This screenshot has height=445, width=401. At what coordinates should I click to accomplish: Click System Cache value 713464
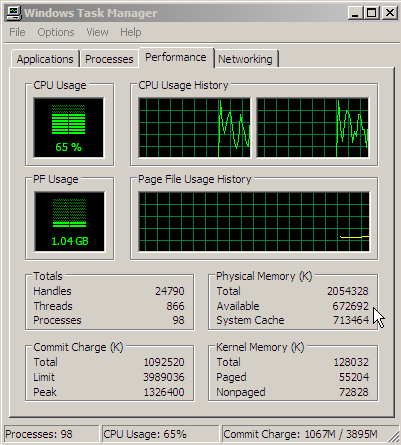point(351,320)
